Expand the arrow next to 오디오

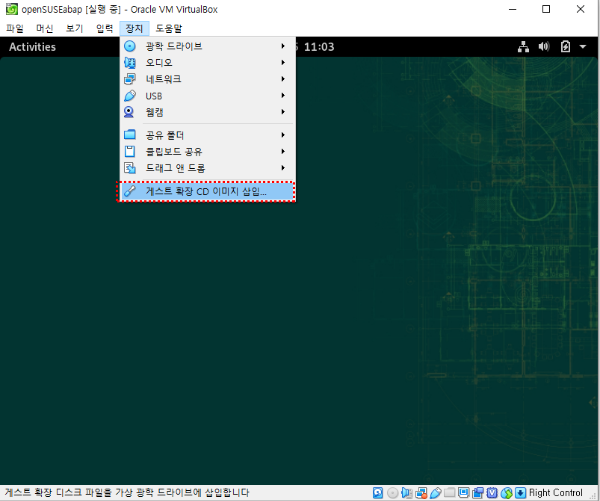283,62
